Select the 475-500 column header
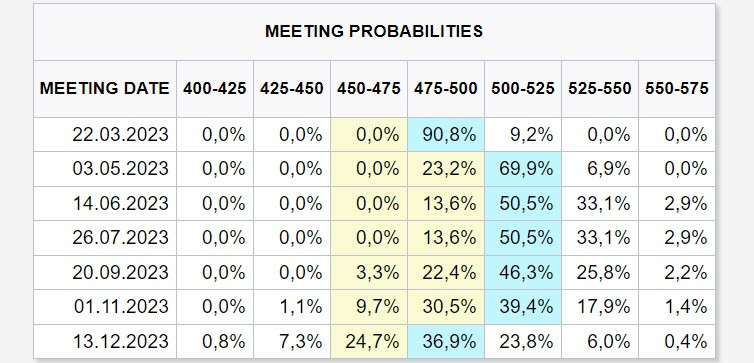754x363 pixels. point(446,88)
